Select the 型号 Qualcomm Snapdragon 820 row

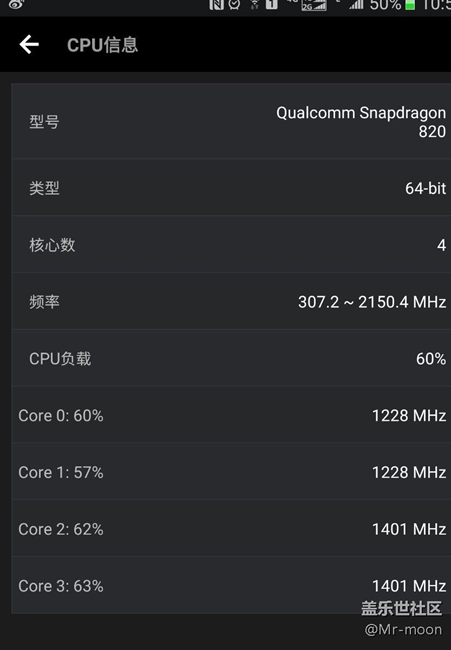(231, 121)
